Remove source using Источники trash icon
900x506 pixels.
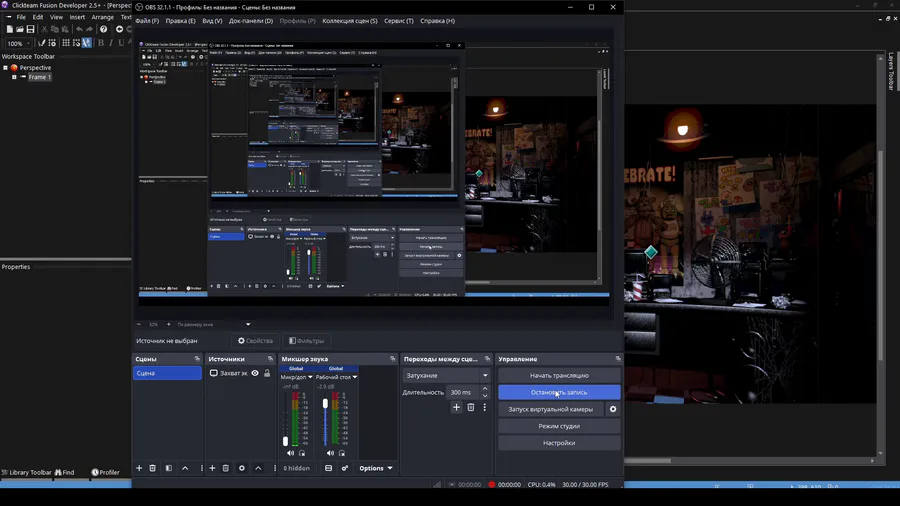pyautogui.click(x=226, y=468)
